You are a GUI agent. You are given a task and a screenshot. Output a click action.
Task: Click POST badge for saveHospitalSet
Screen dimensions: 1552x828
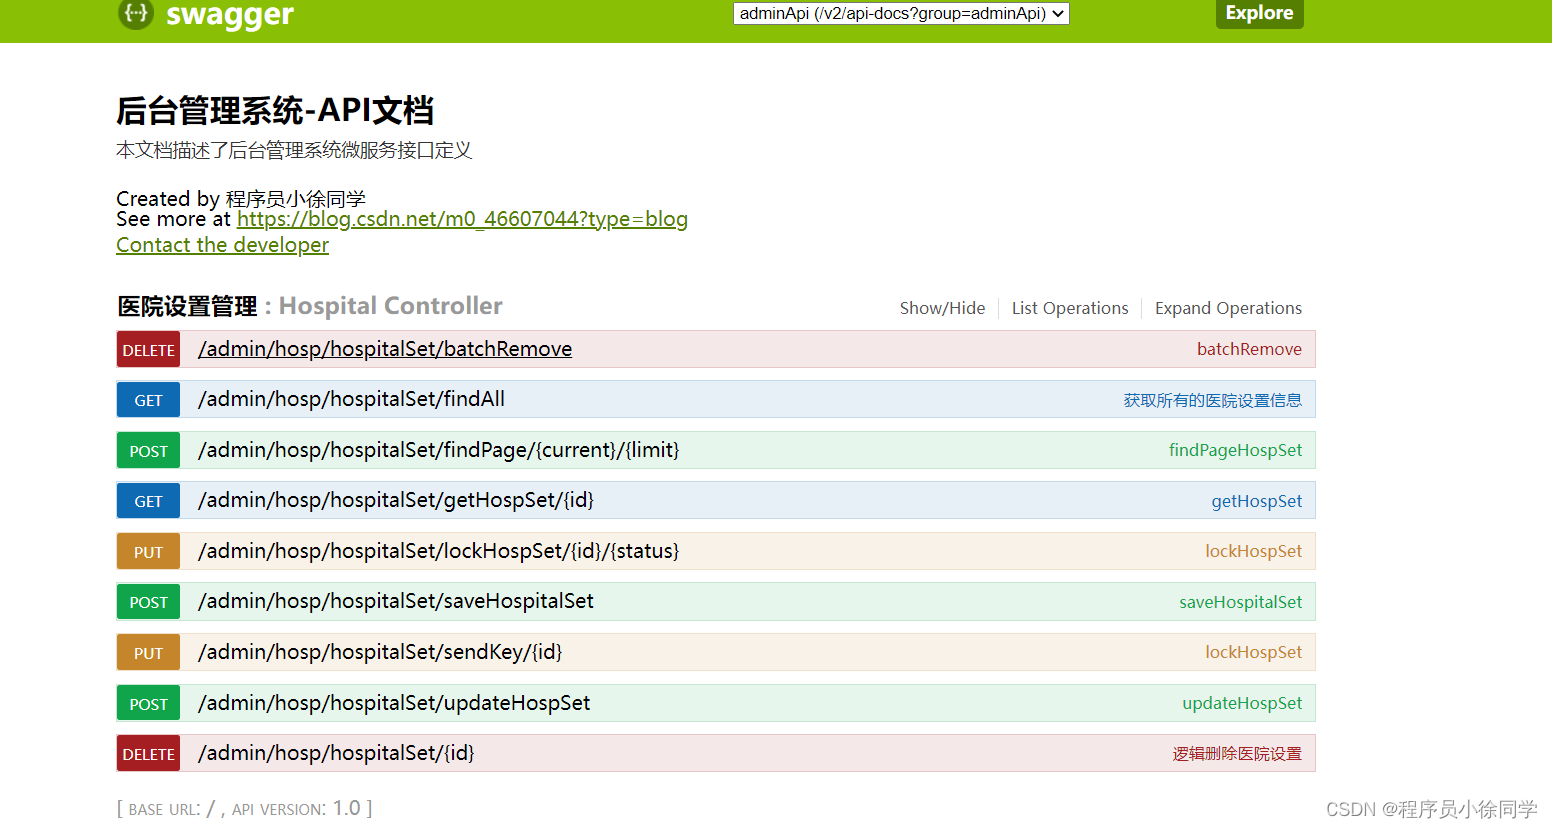click(x=148, y=602)
